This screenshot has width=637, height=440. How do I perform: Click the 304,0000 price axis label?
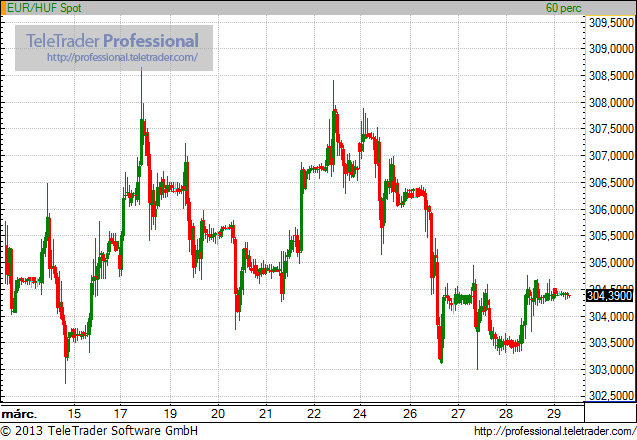pos(611,316)
